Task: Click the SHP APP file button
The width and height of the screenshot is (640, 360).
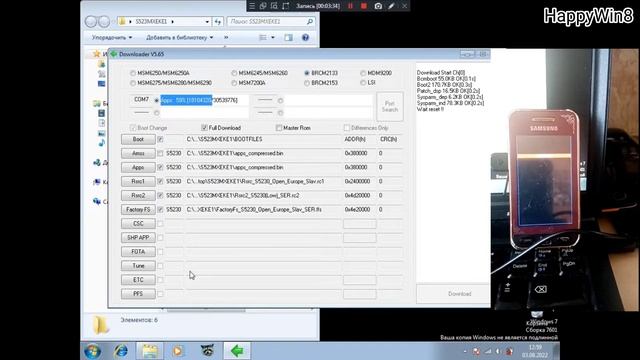Action: pos(138,238)
